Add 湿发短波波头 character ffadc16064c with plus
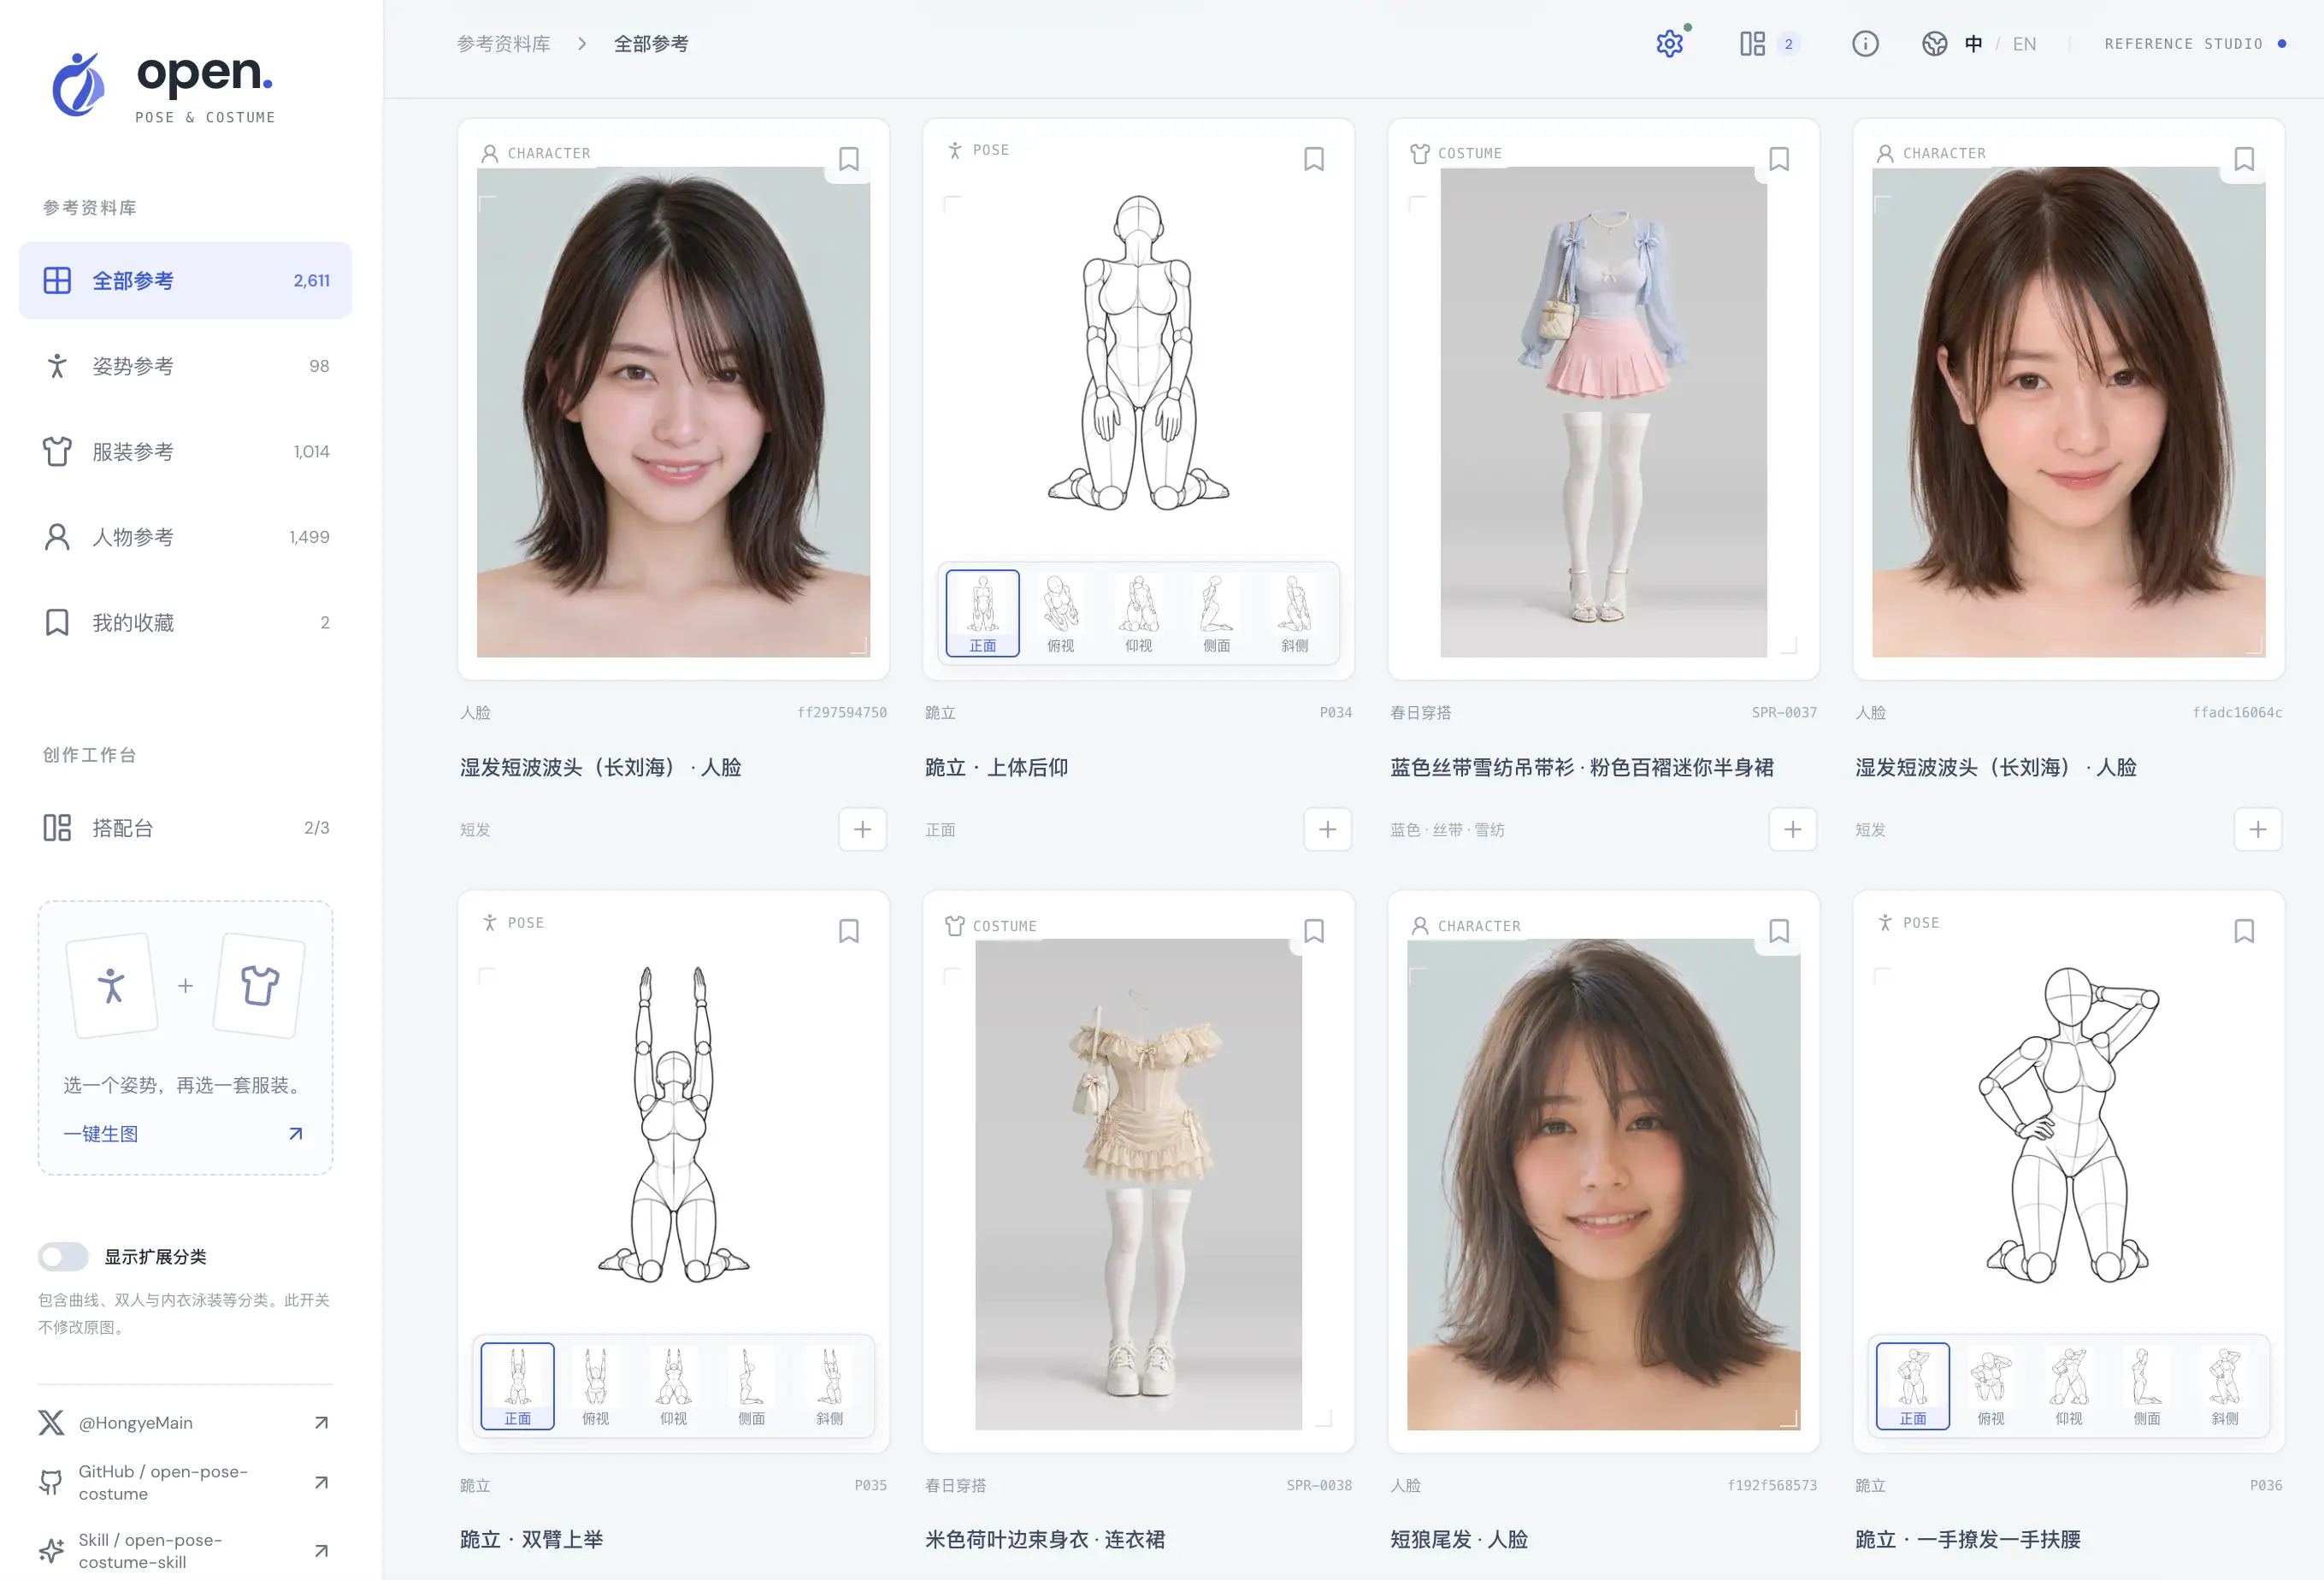 pos(2257,829)
